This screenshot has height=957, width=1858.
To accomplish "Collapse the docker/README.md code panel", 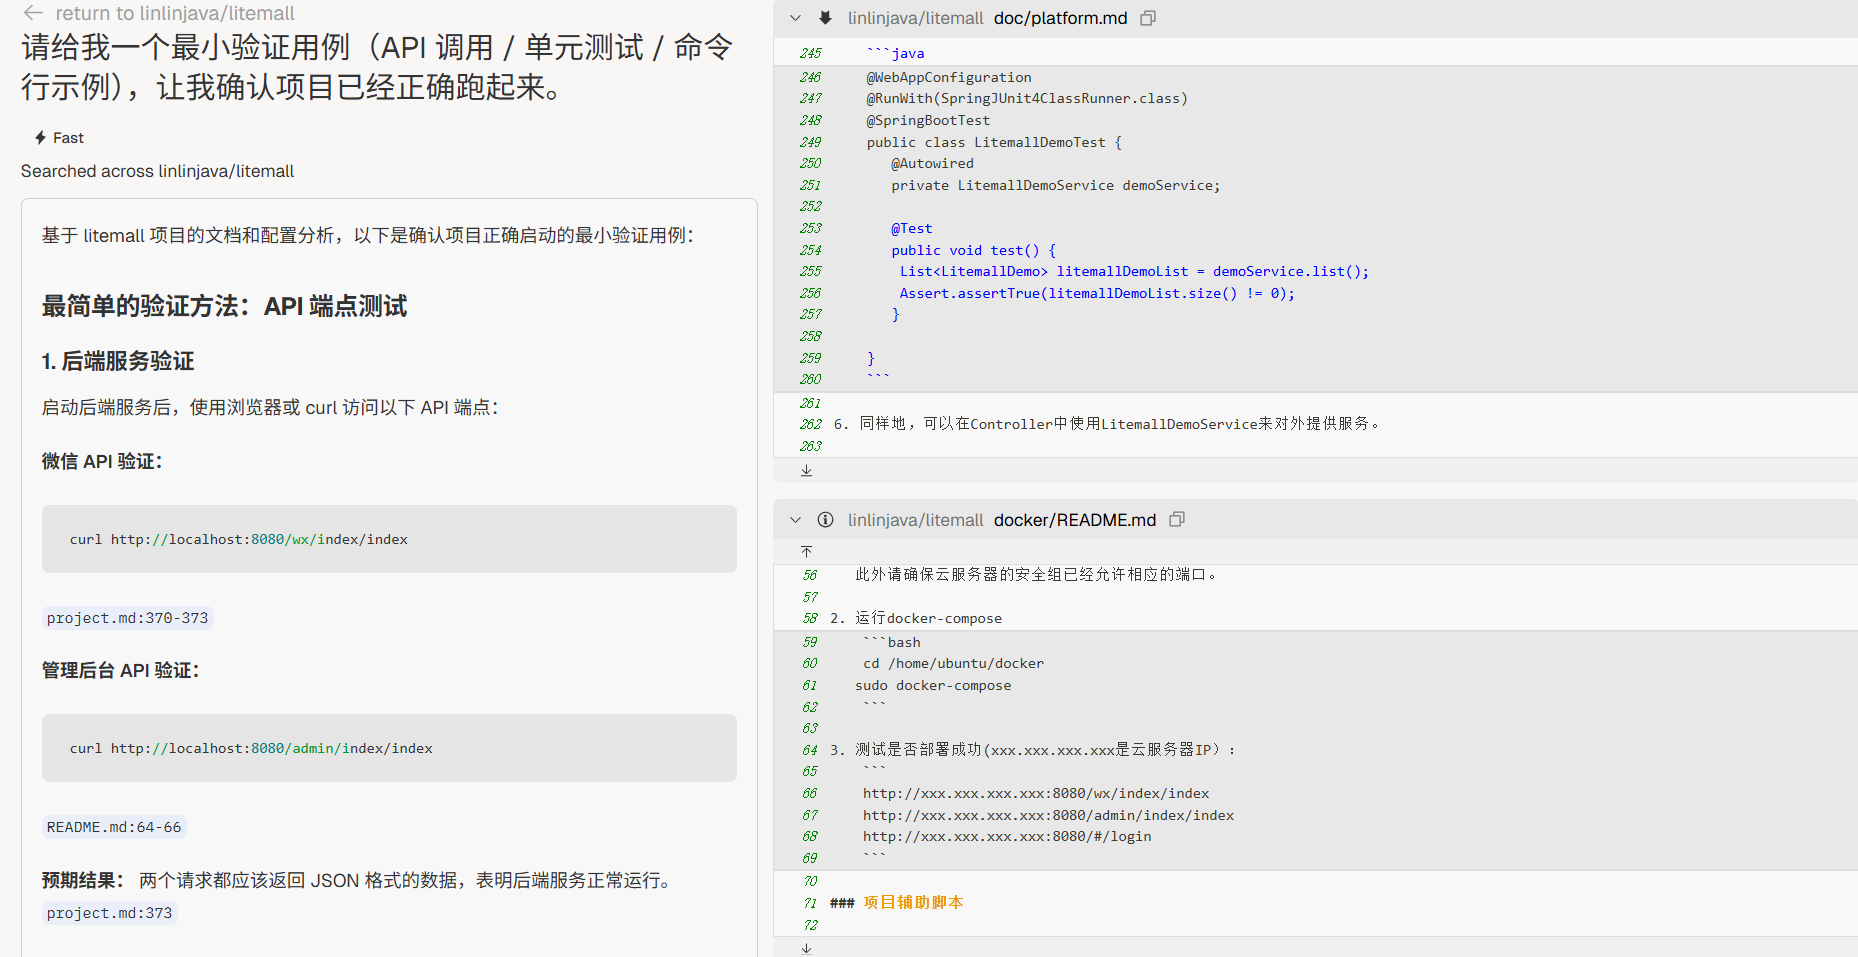I will pyautogui.click(x=795, y=520).
